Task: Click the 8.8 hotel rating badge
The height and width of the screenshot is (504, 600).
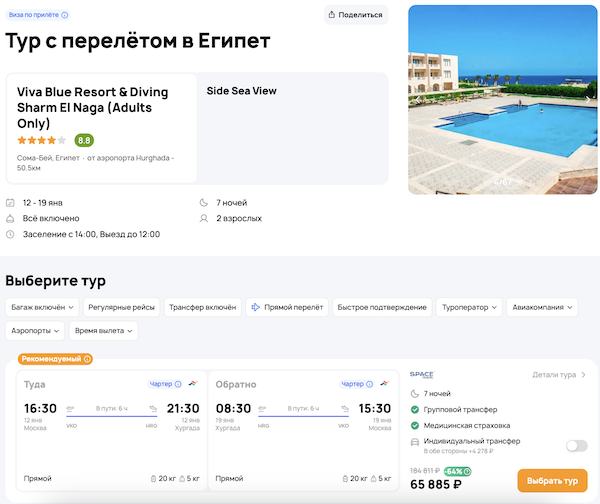Action: (x=84, y=140)
